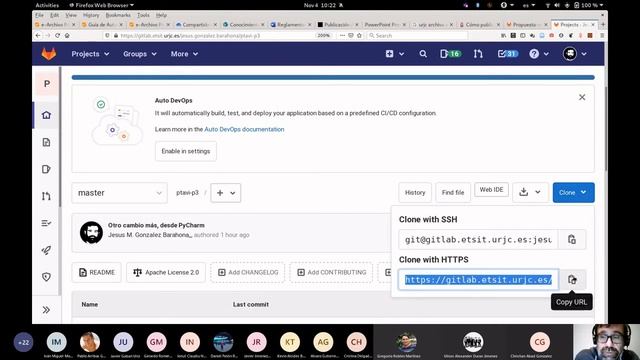640x360 pixels.
Task: Click the Firefox back arrow
Action: coord(38,36)
